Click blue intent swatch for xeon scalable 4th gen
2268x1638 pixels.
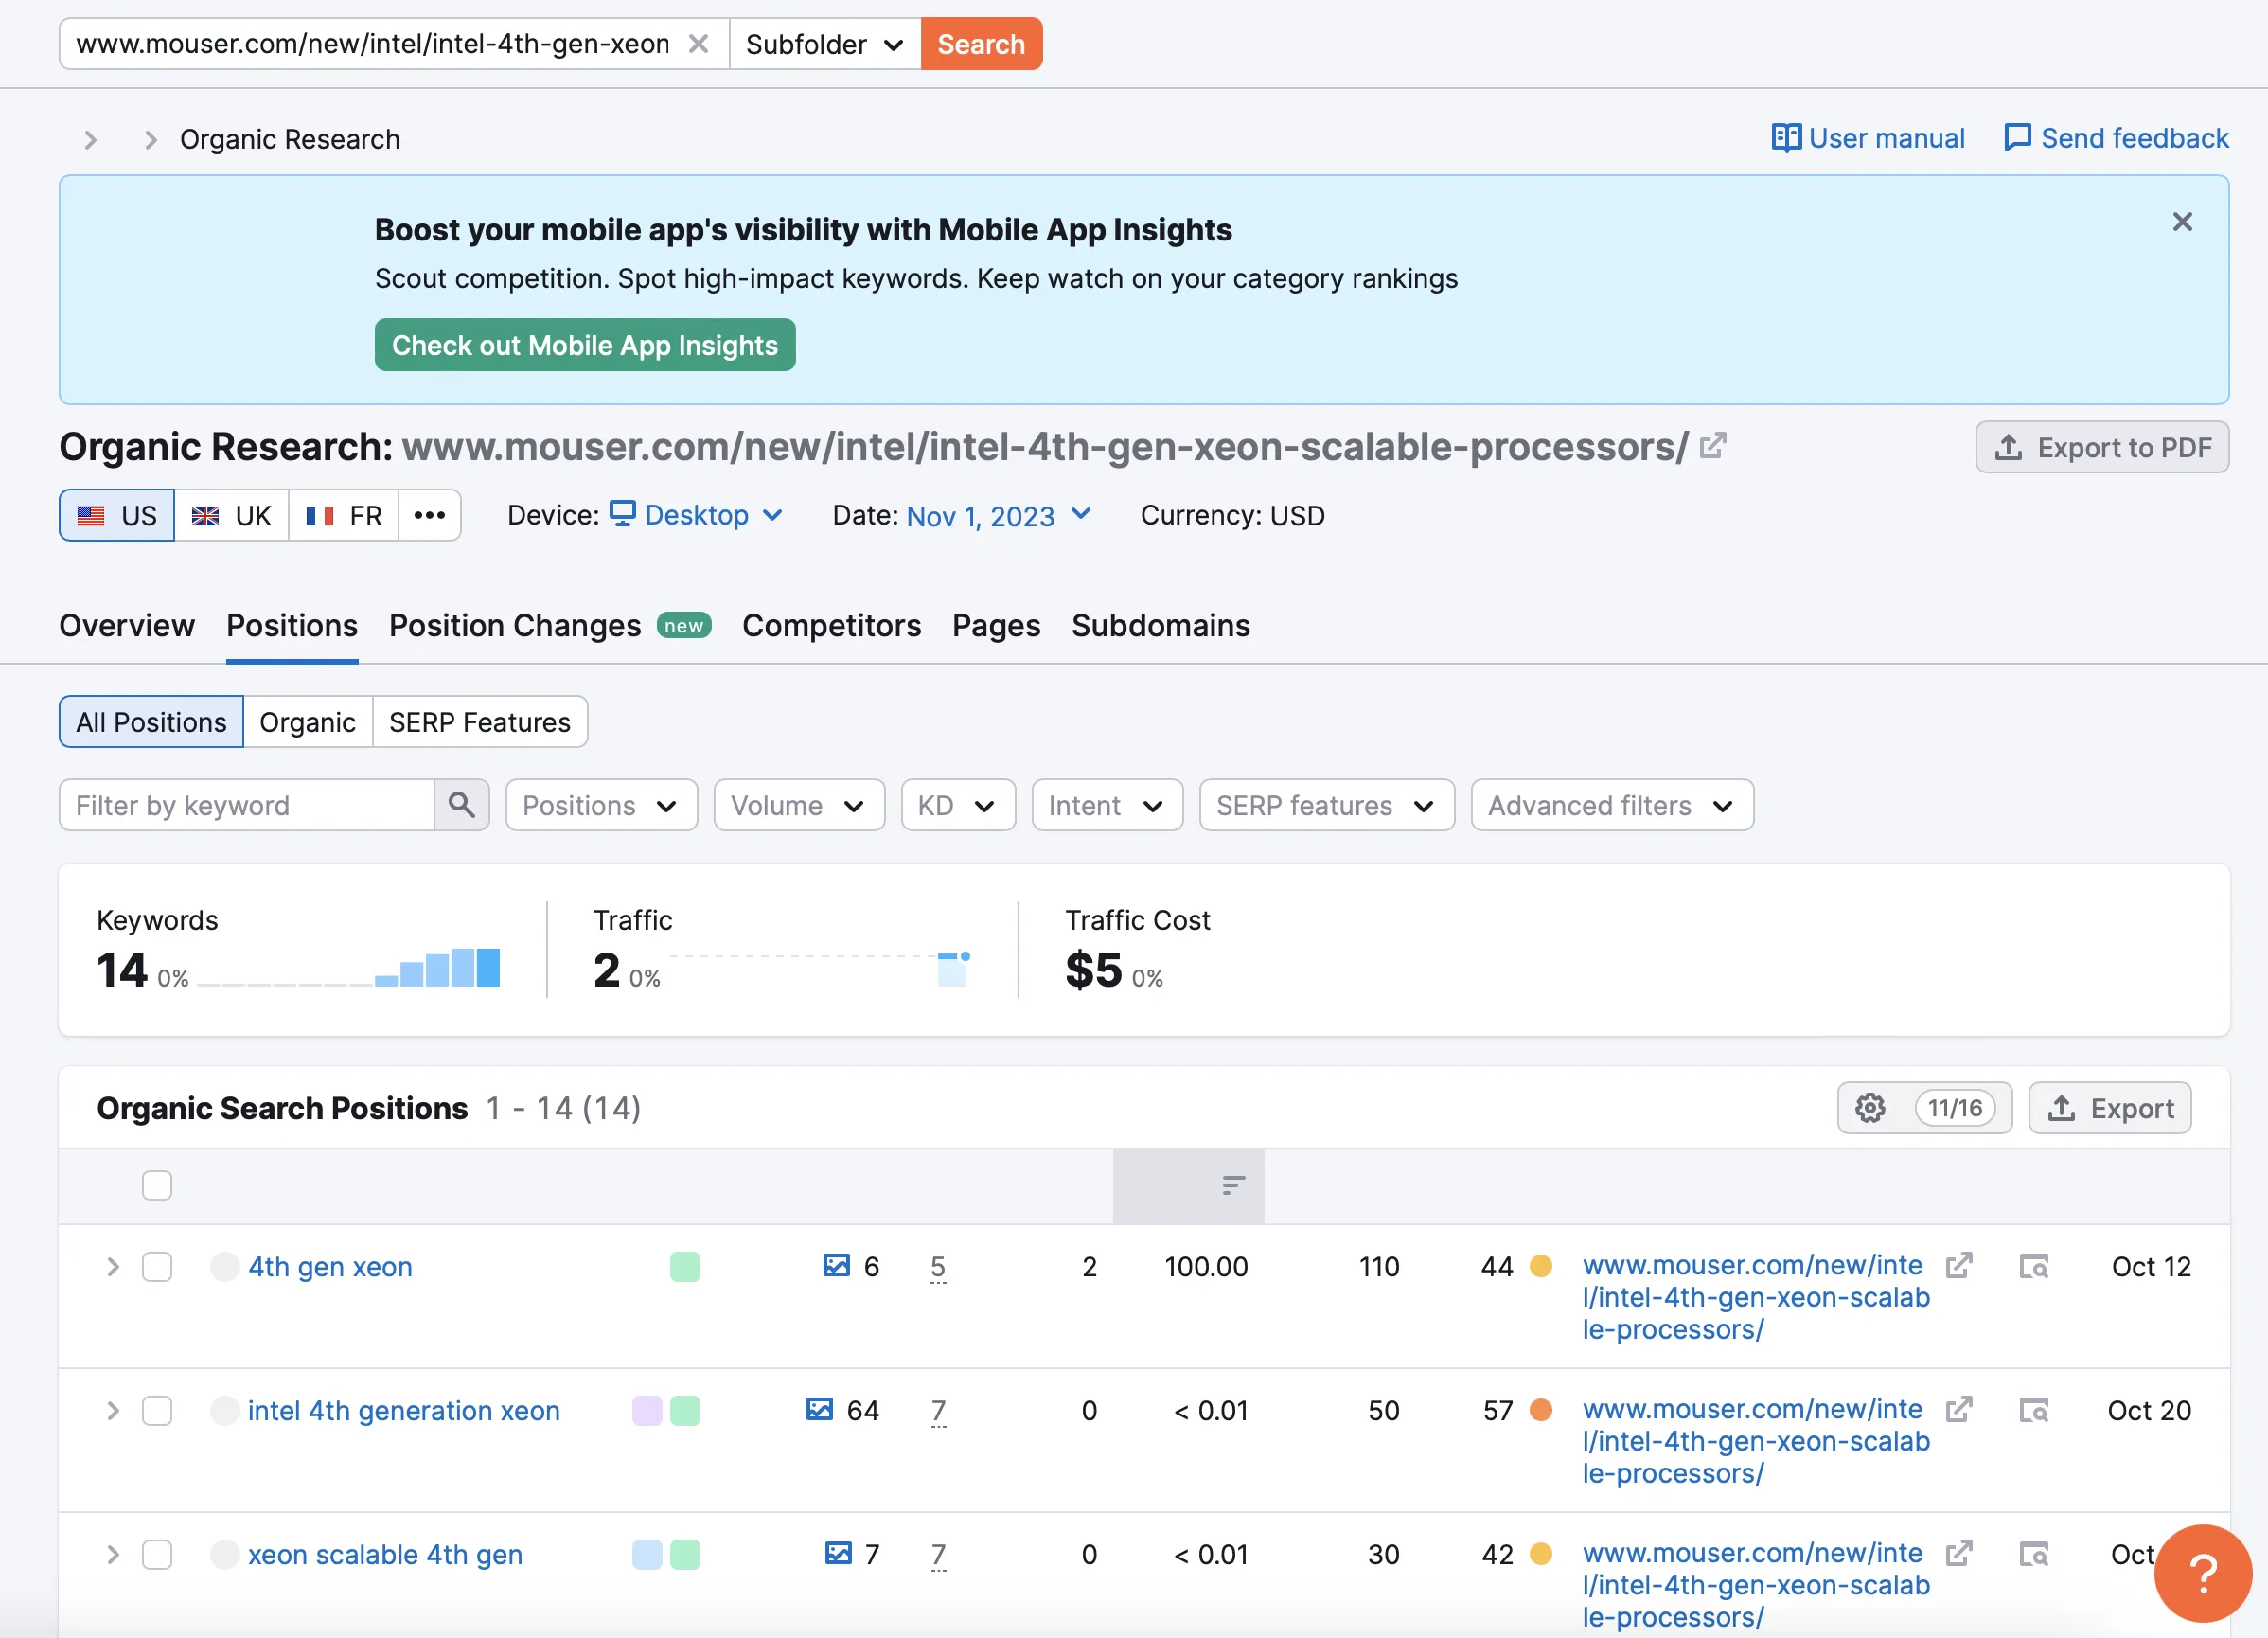click(x=647, y=1555)
